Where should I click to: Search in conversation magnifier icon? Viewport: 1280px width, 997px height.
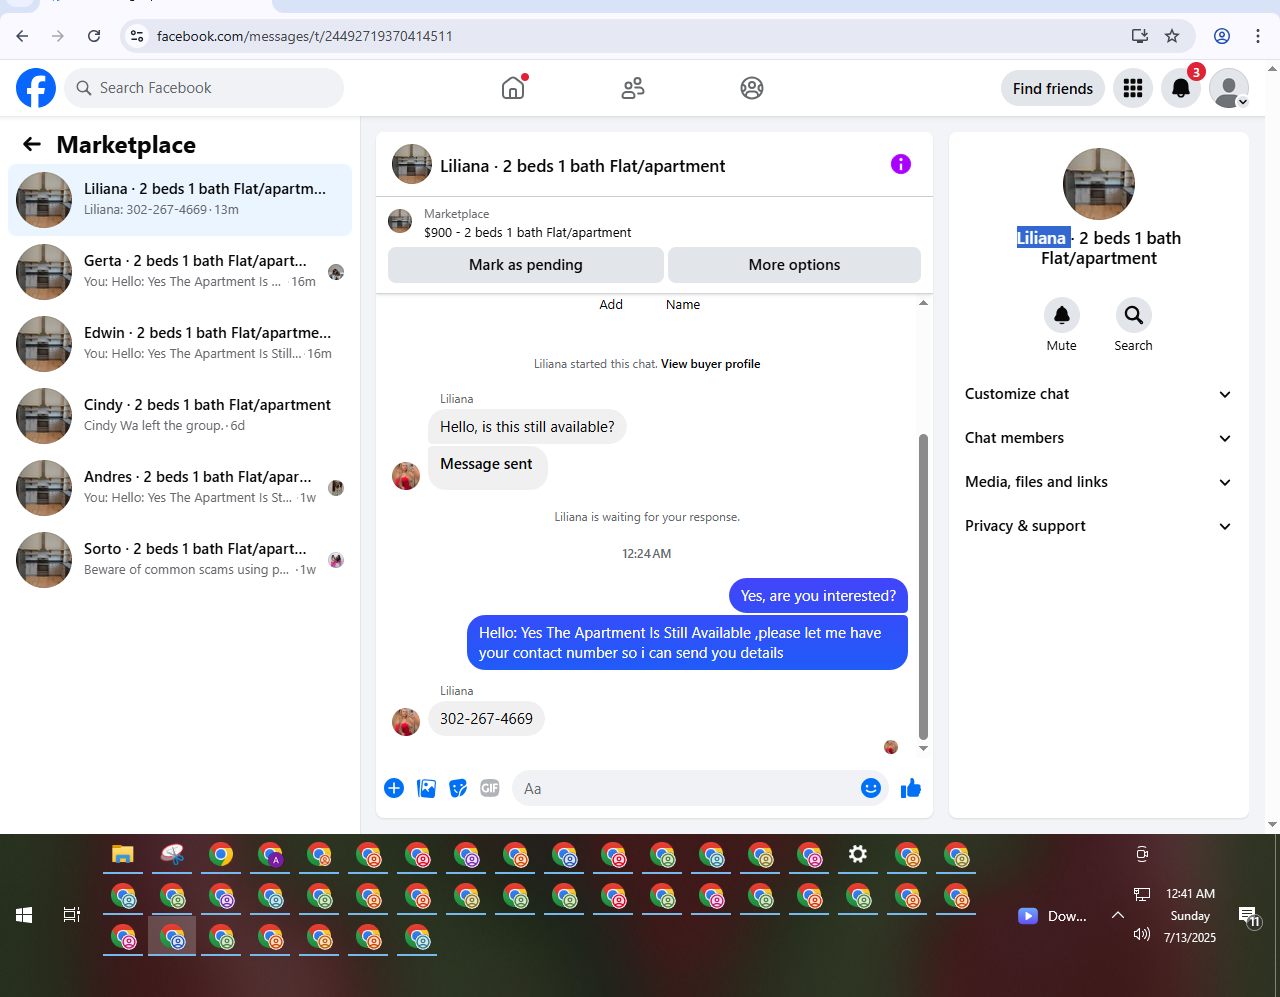1134,315
